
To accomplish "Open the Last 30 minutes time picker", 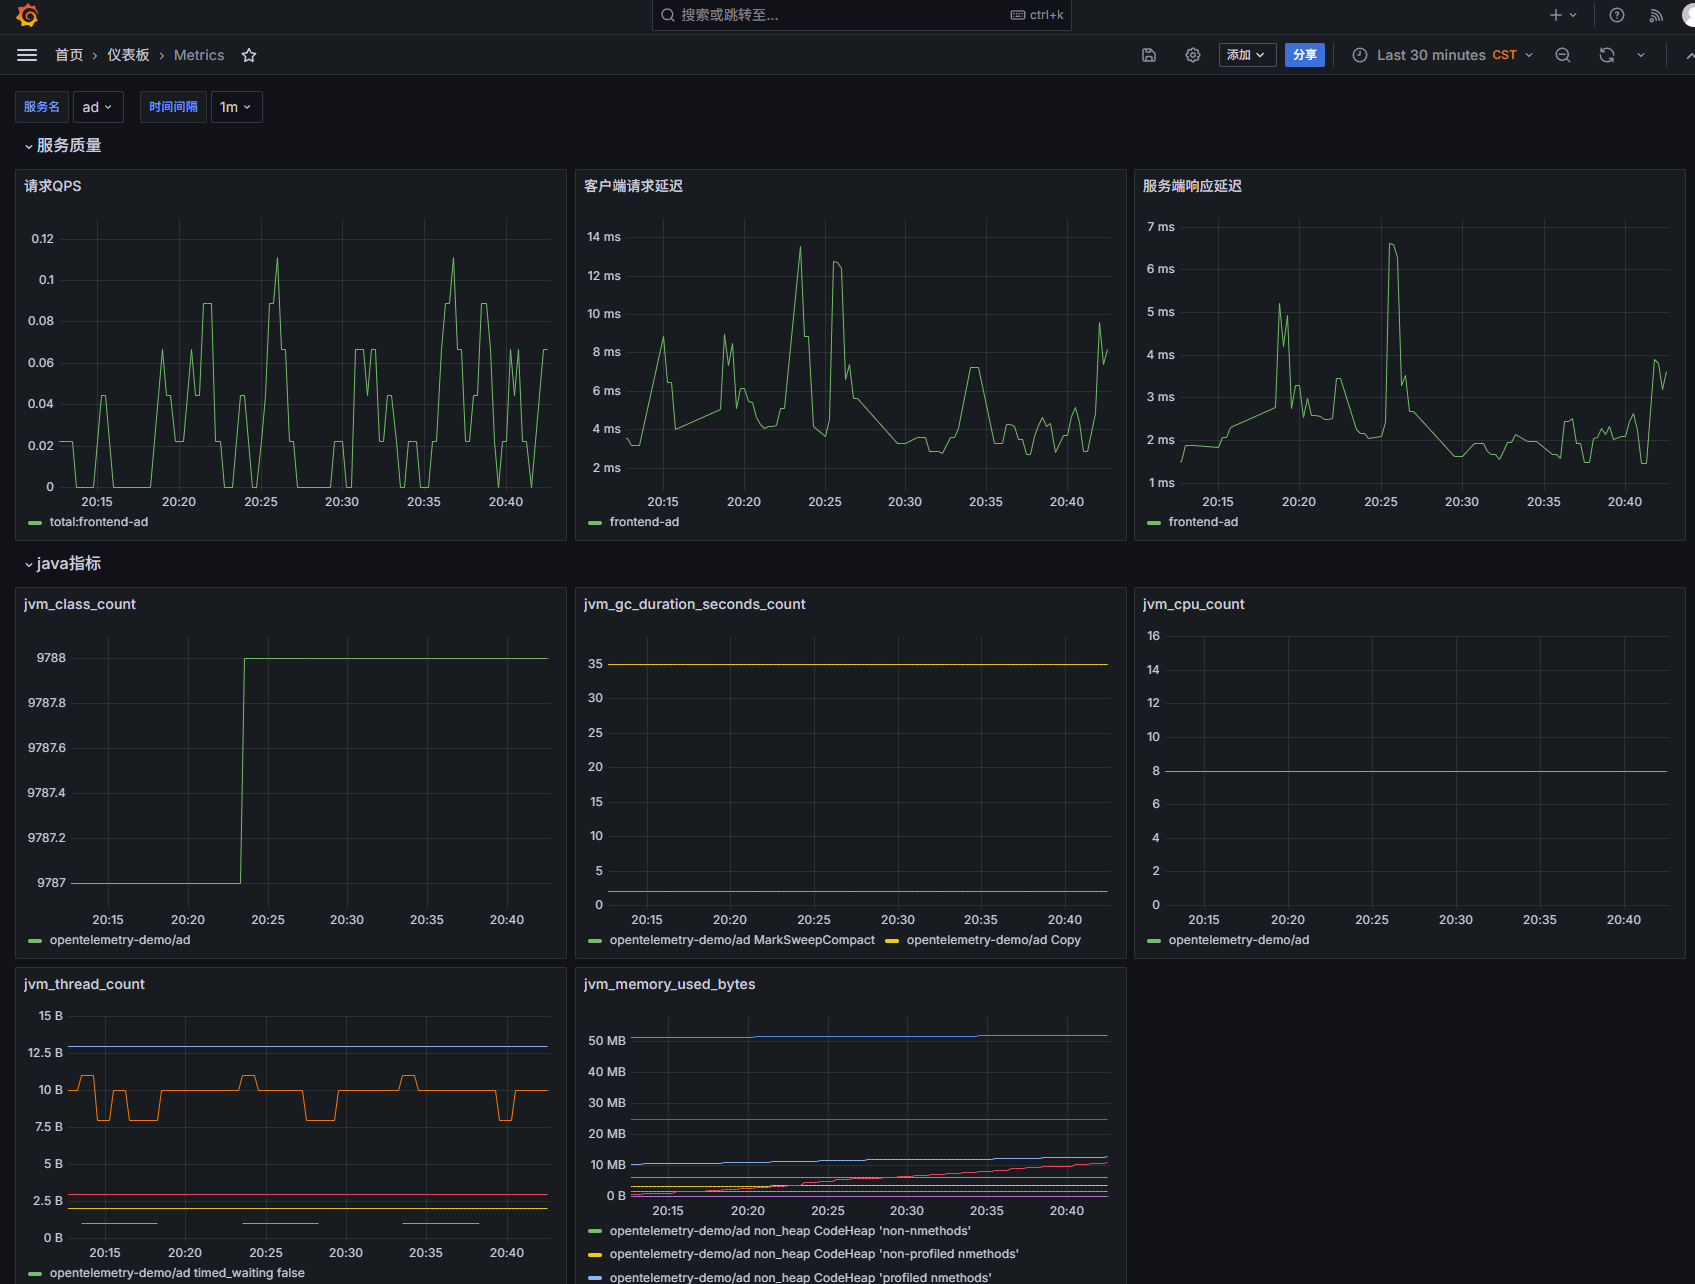I will (1443, 55).
